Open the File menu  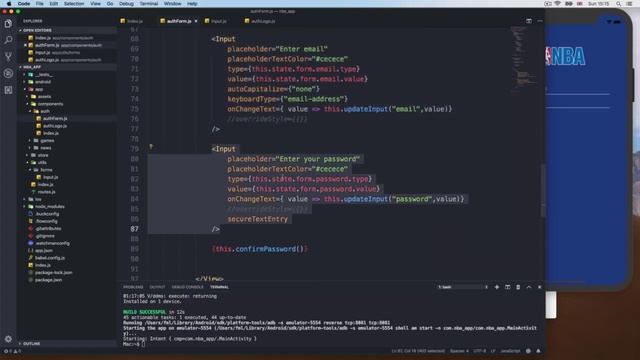[x=40, y=4]
